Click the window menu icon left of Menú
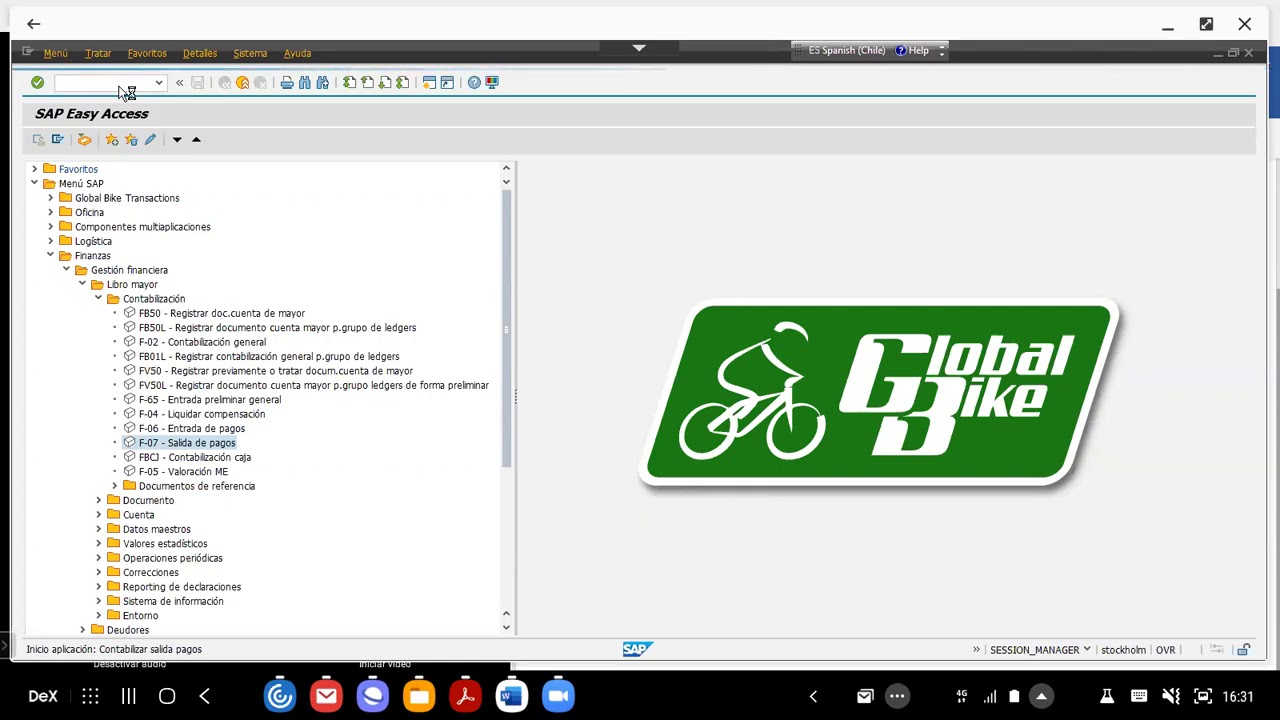Screen dimensions: 1280x720 pos(28,52)
